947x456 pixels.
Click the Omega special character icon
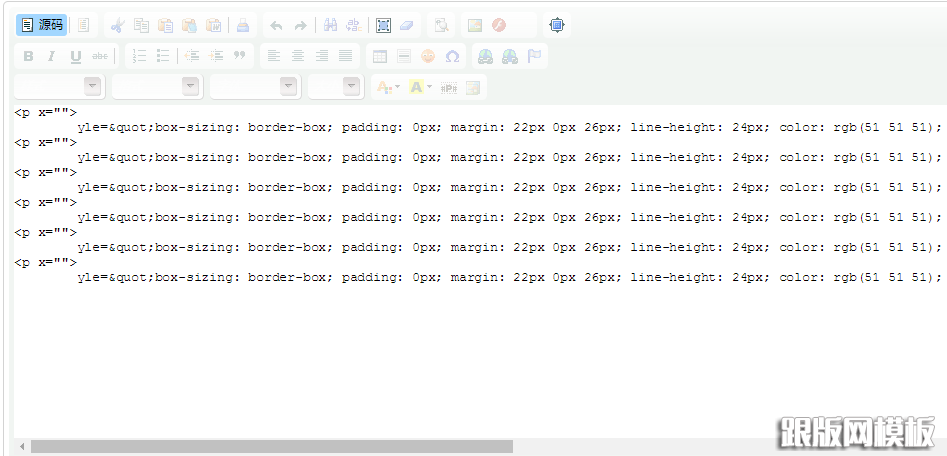point(452,56)
